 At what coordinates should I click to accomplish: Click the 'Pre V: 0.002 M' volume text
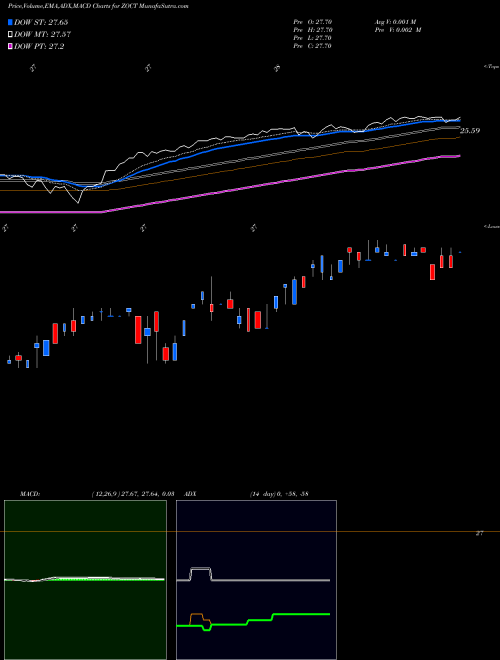[x=397, y=30]
